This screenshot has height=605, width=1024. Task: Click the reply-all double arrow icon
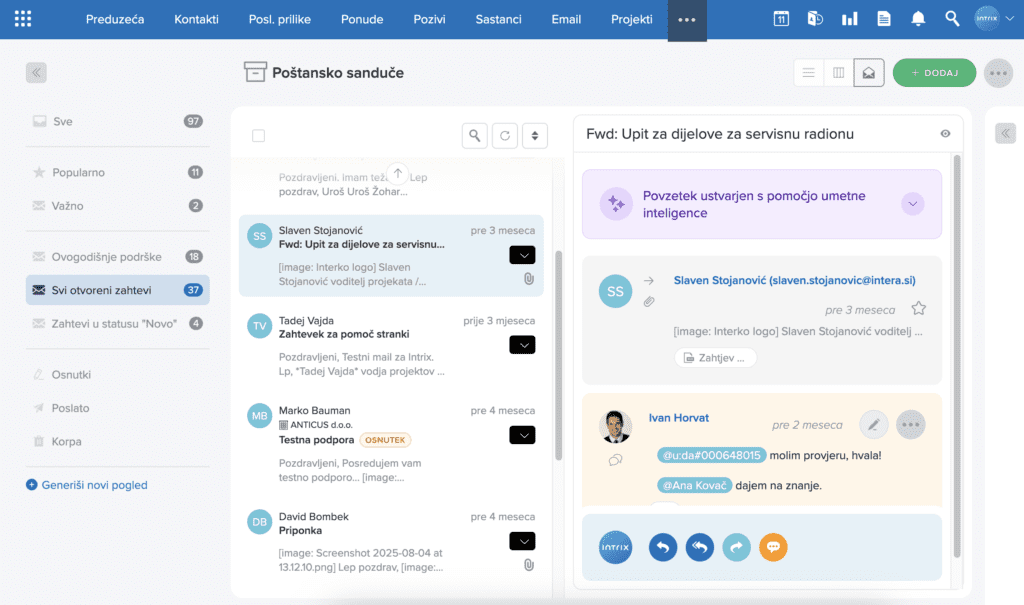pos(699,548)
